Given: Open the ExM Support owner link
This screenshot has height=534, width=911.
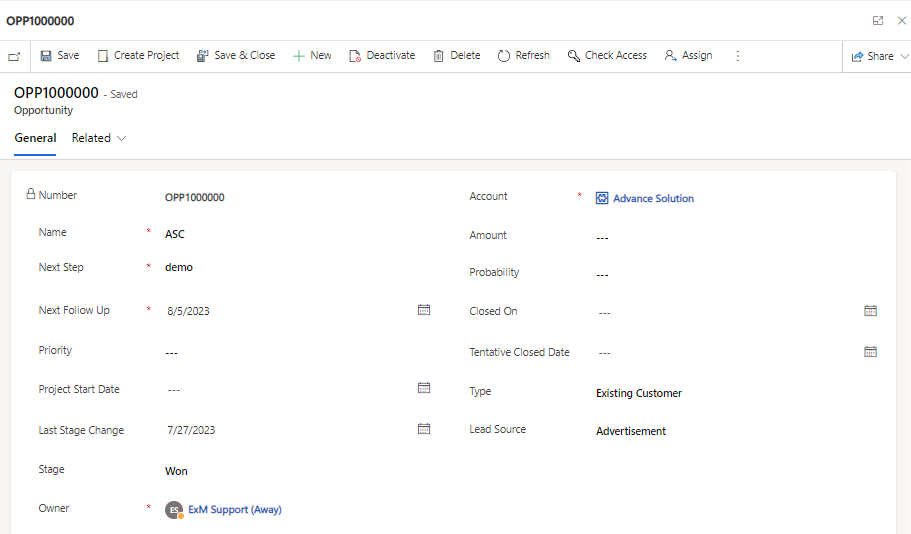Looking at the screenshot, I should click(x=234, y=510).
